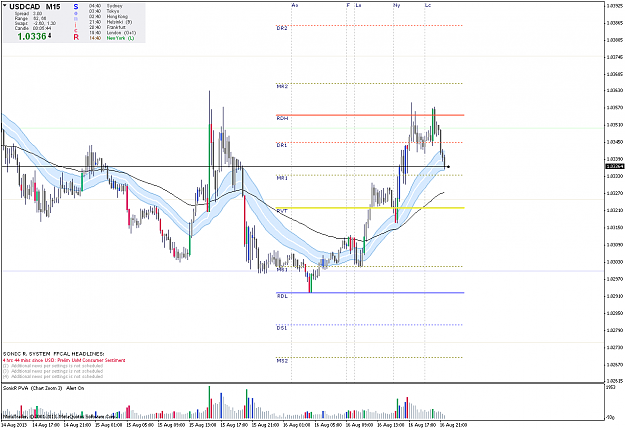Click the green 1.0336 price readout
Viewport: 625px width, 429px height.
point(32,37)
